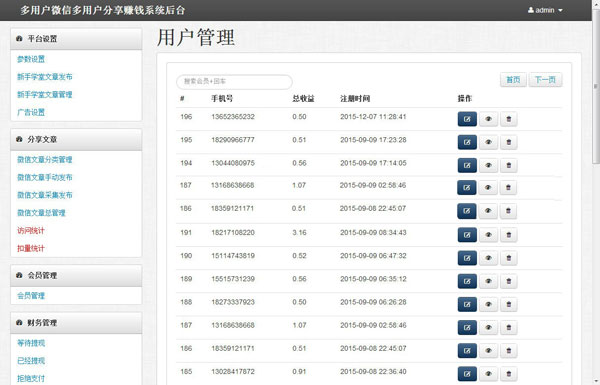Screen dimensions: 600x385
Task: Delete user 190 using trash icon
Action: pos(509,258)
